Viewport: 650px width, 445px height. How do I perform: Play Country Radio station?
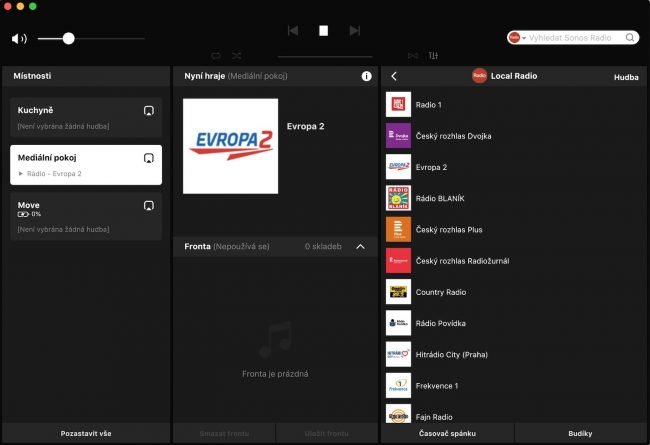pyautogui.click(x=514, y=292)
